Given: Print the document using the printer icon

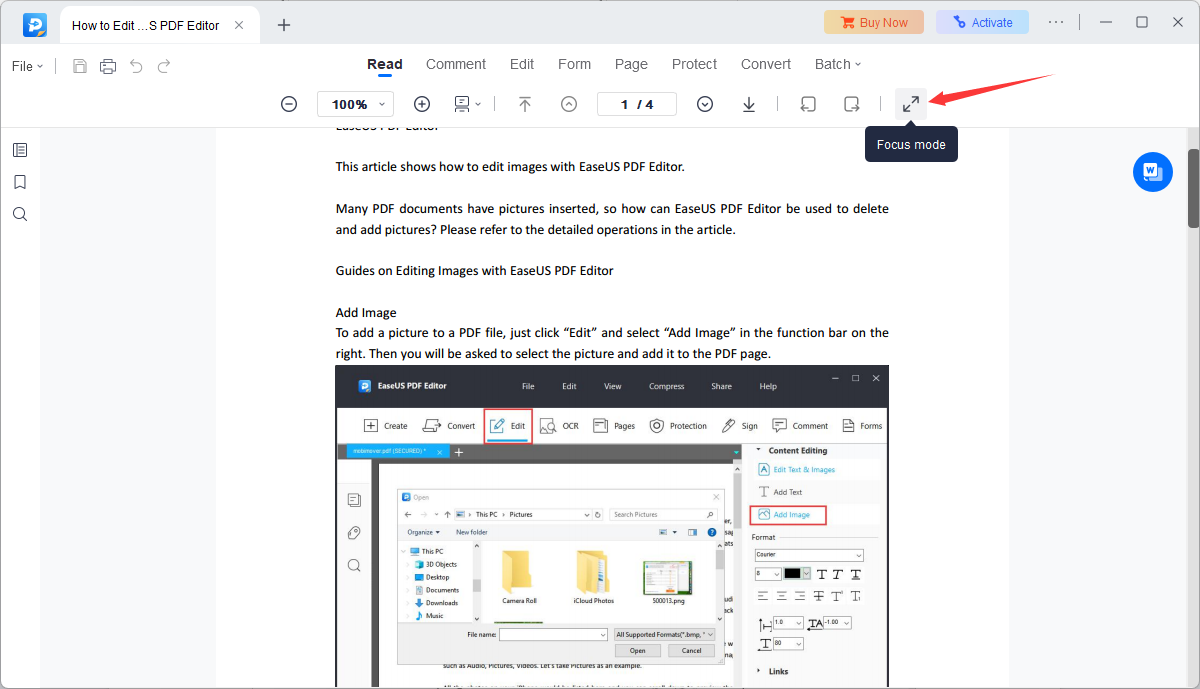Looking at the screenshot, I should click(x=108, y=66).
